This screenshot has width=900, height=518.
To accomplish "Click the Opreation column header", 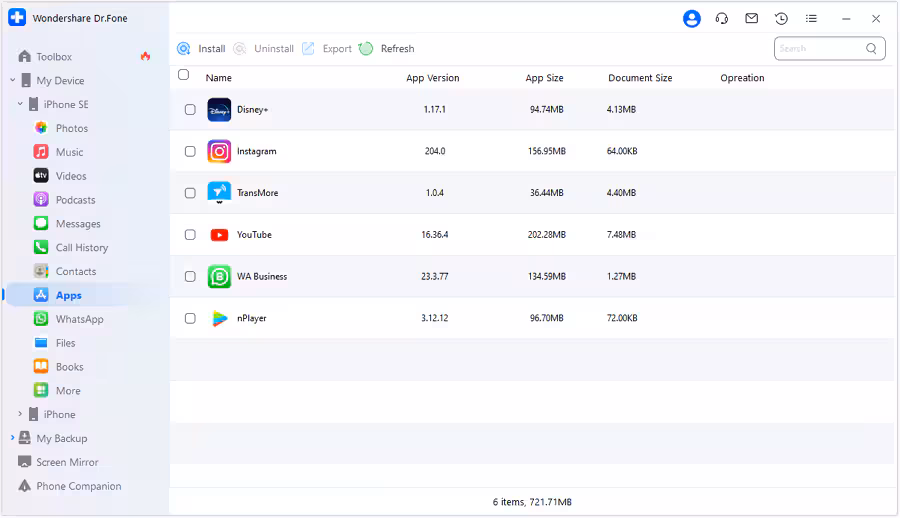I will point(742,78).
